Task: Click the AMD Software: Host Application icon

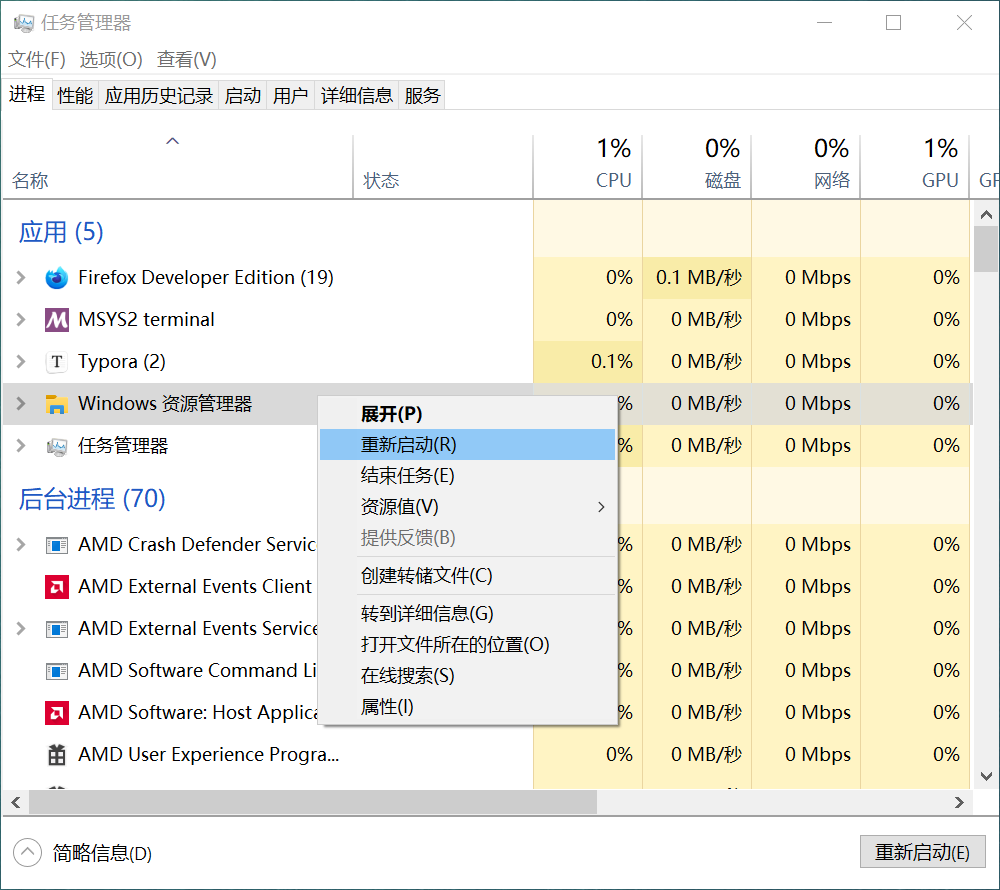Action: click(57, 713)
